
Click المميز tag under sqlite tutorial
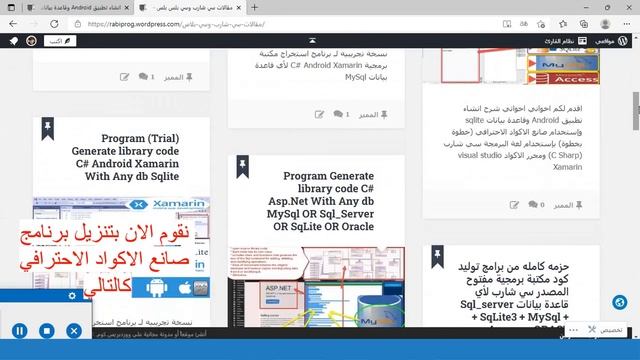coord(568,205)
